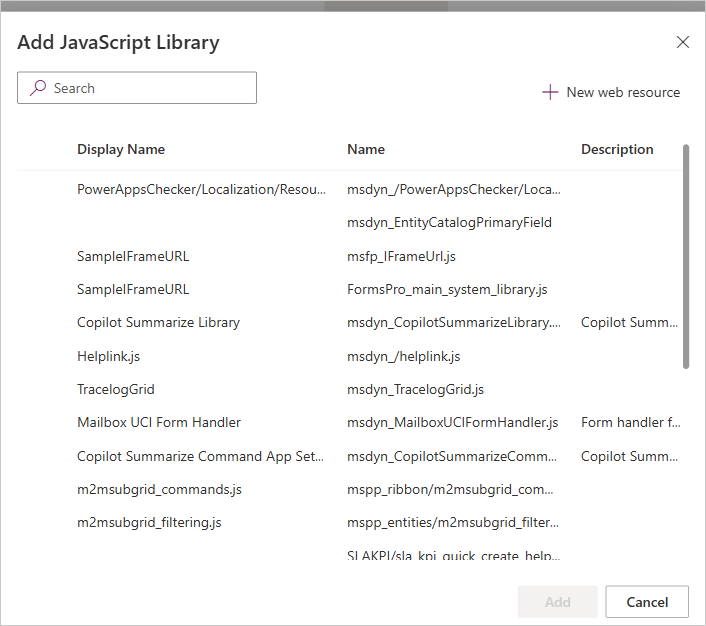Click mspp_ribbon/m2msubgrid_com... name cell
This screenshot has width=706, height=626.
450,490
